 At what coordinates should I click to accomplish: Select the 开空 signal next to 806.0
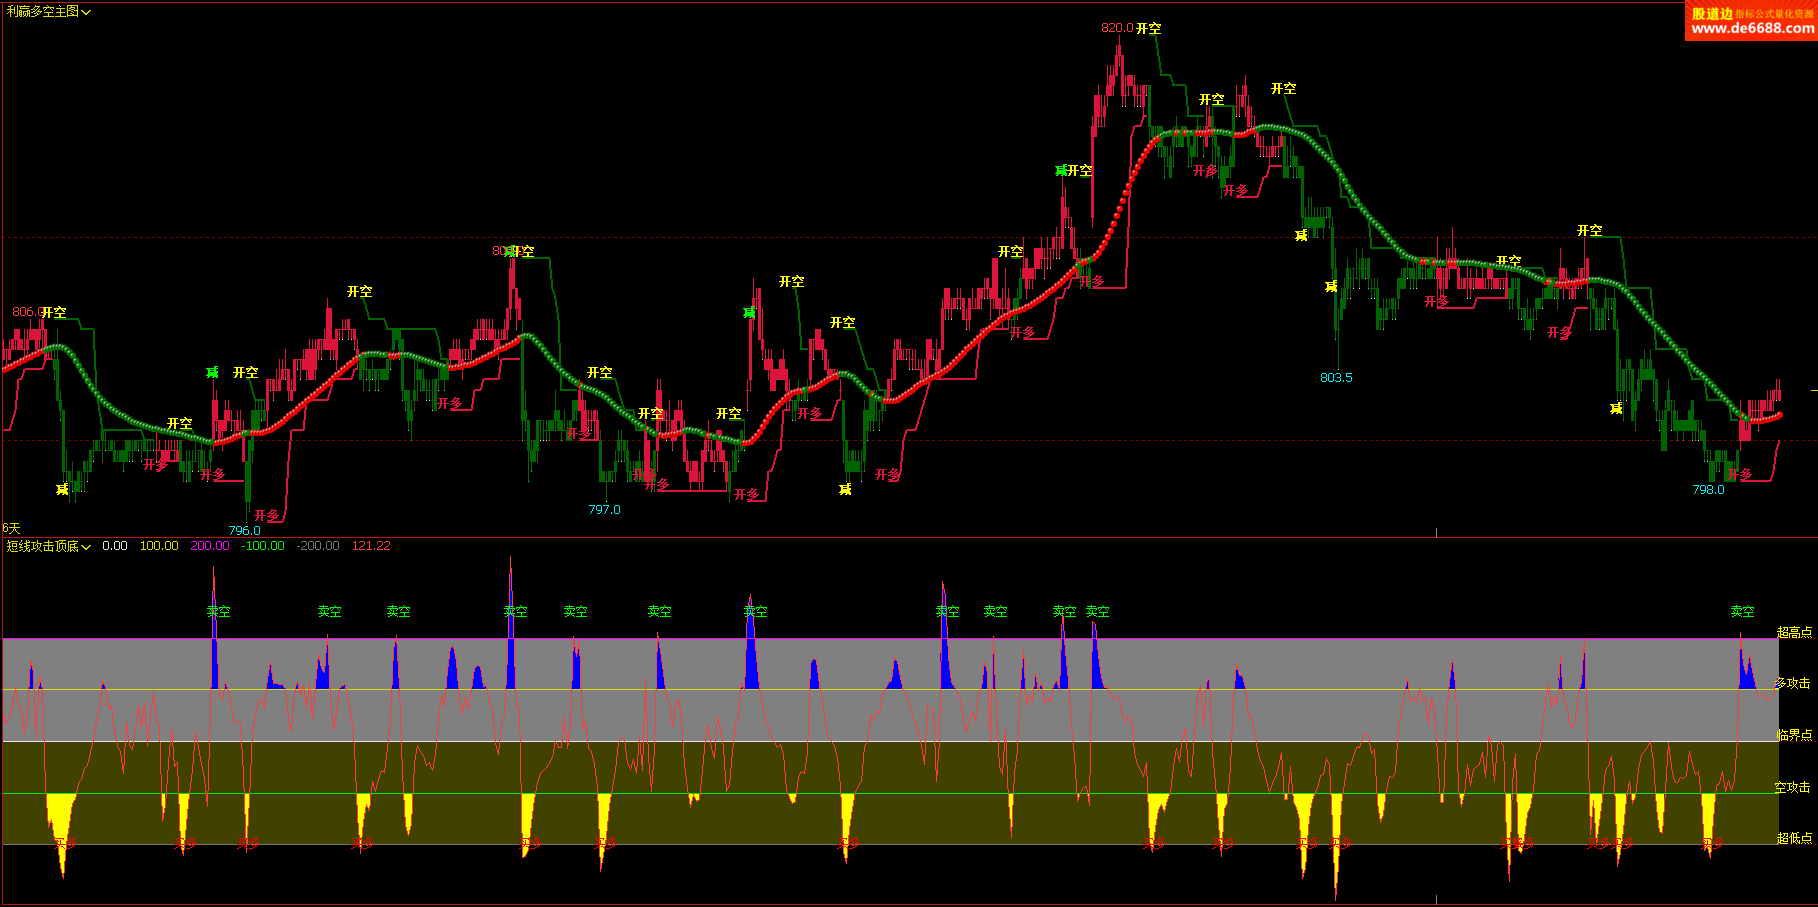pyautogui.click(x=54, y=313)
